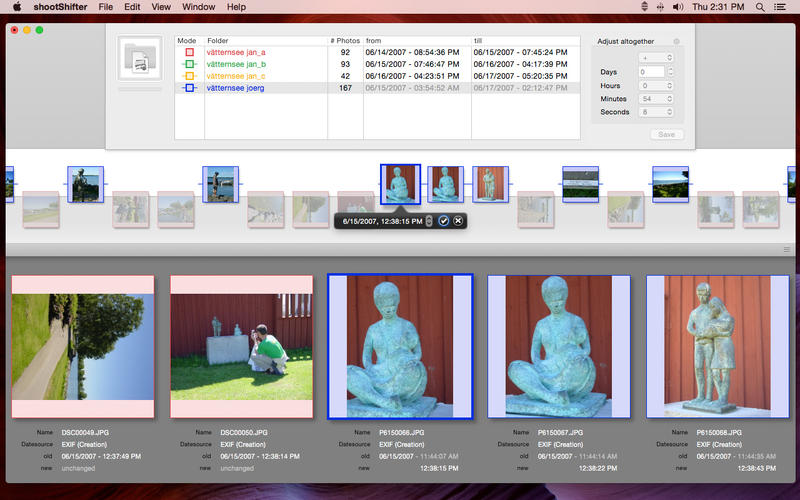
Task: Open Spotlight search in the menu bar
Action: point(763,7)
